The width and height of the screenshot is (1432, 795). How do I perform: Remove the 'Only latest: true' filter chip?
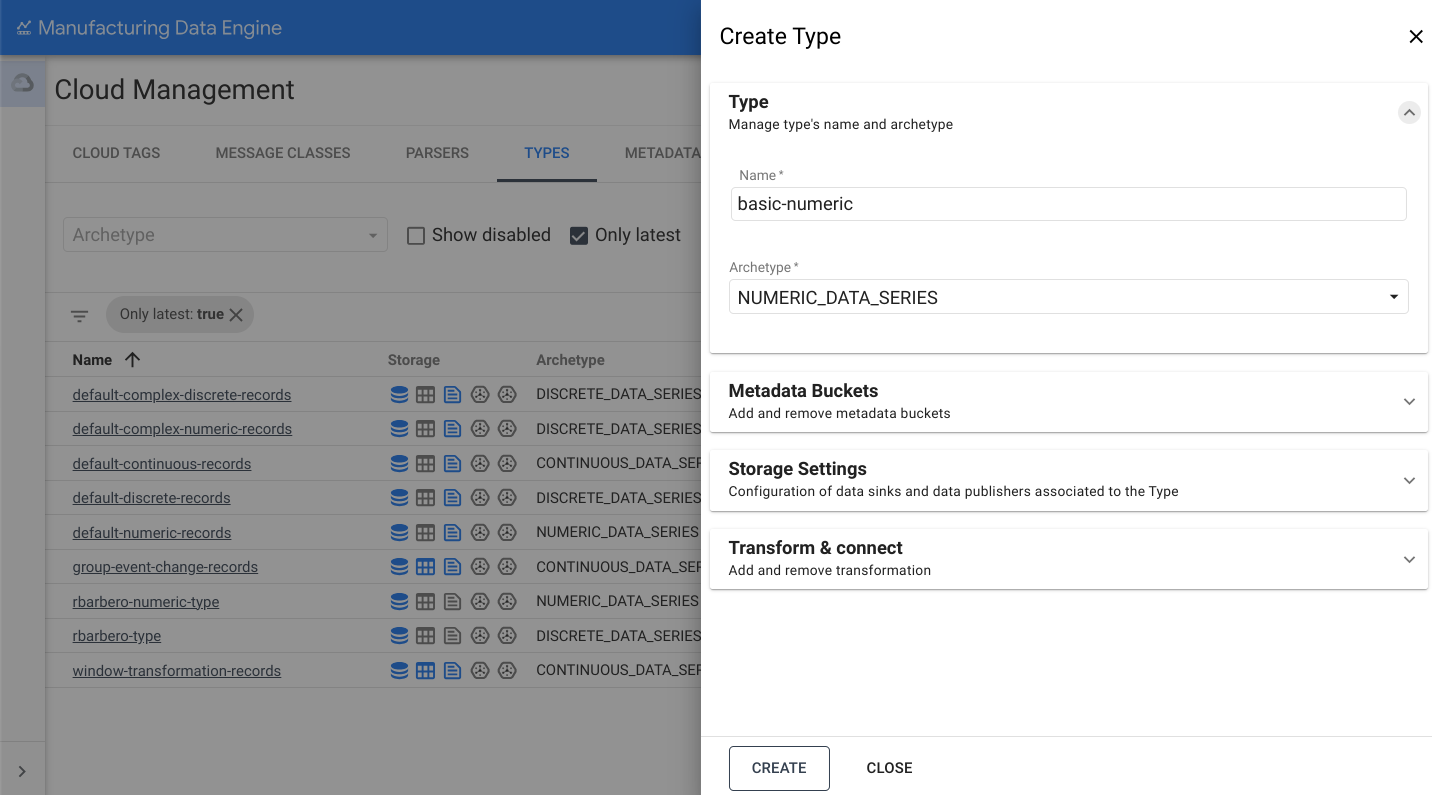click(x=236, y=315)
